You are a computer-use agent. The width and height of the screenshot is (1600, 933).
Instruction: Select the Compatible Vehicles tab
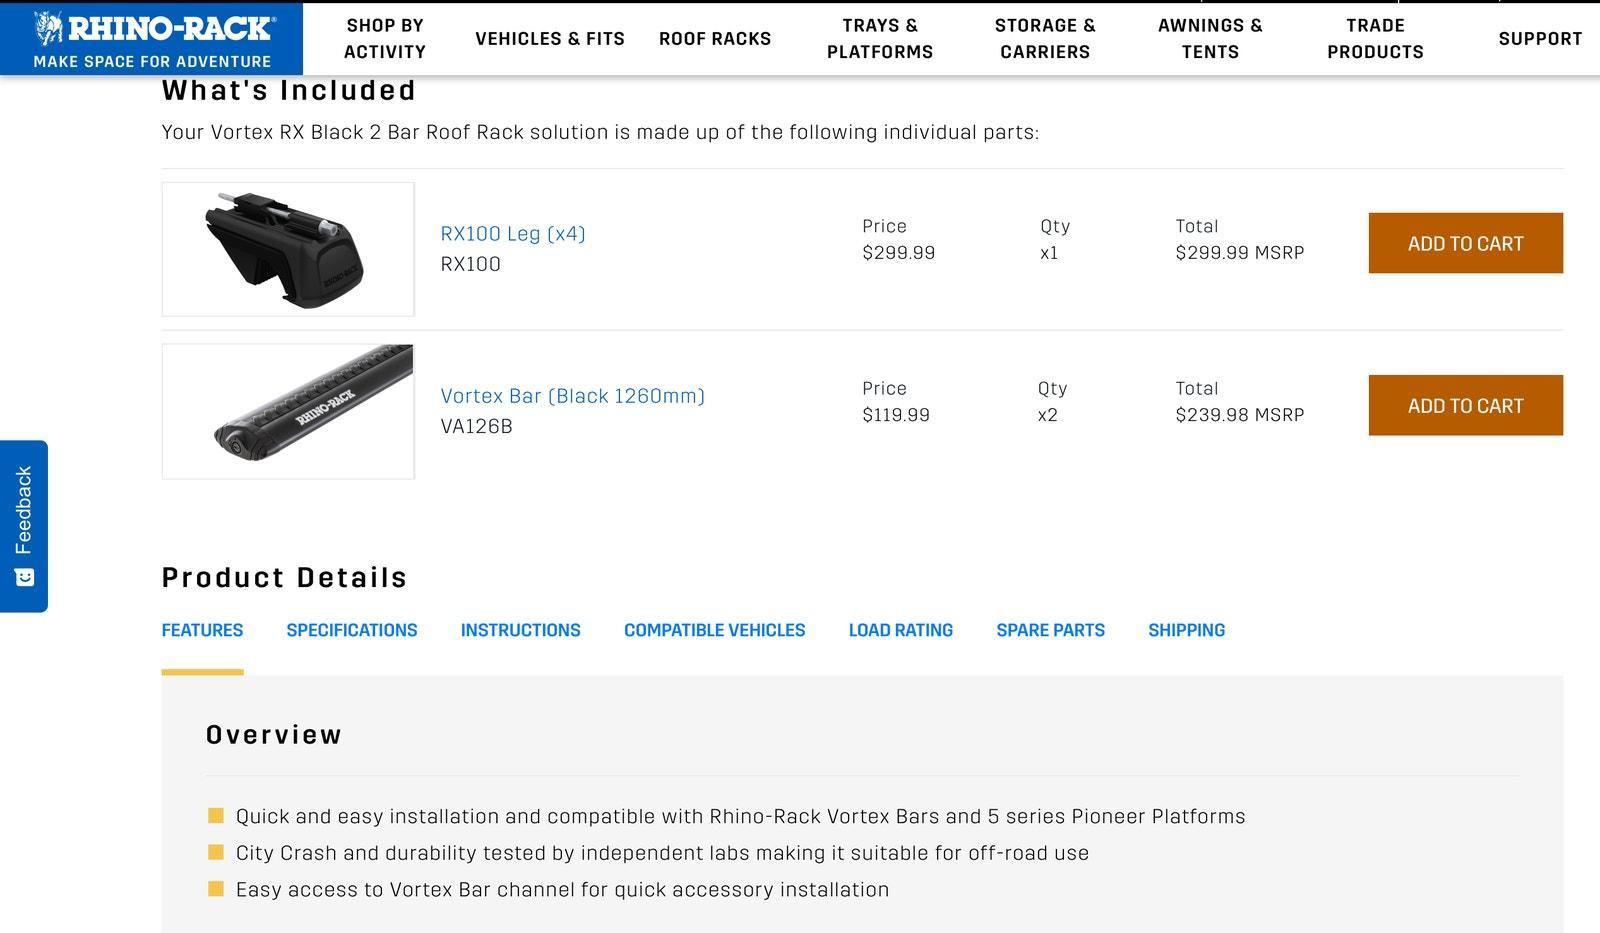(x=714, y=630)
